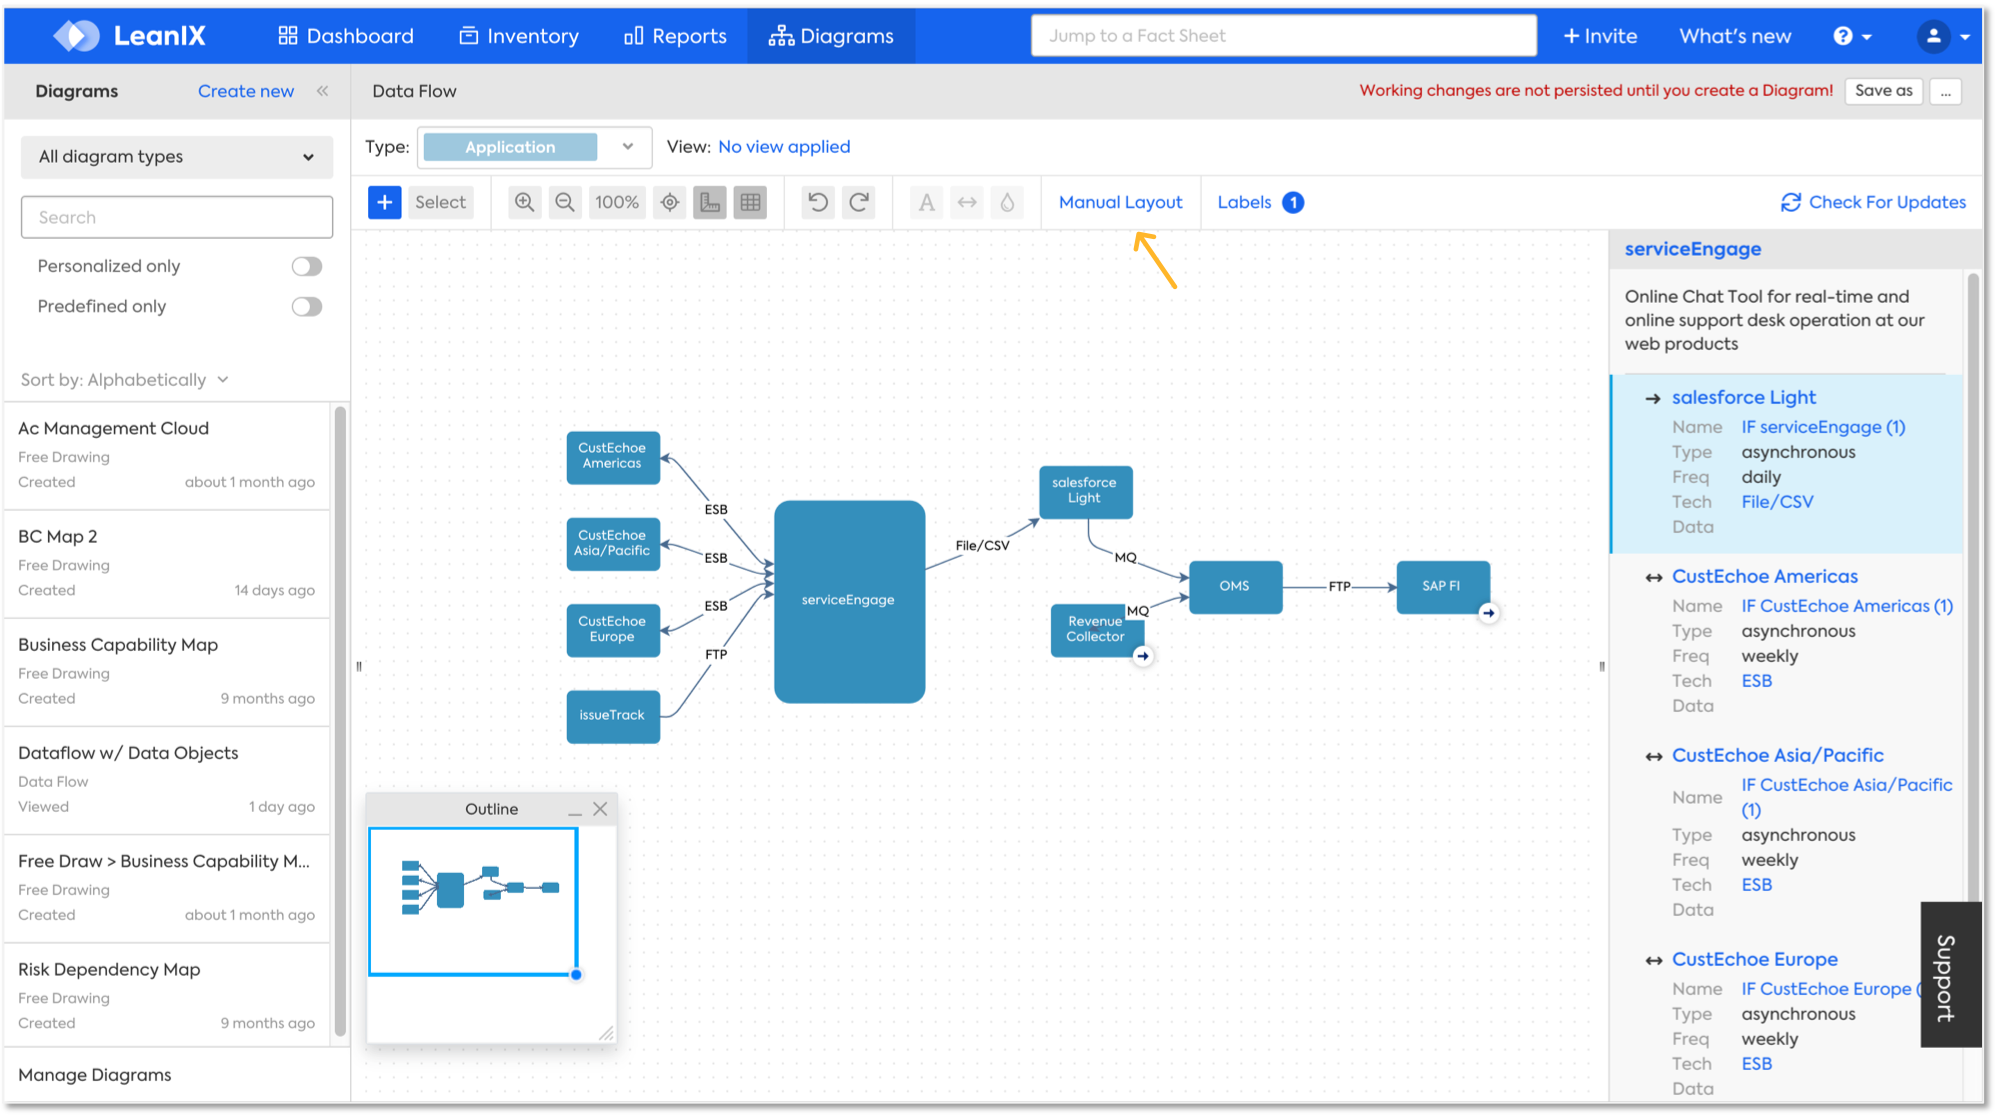This screenshot has width=1995, height=1116.
Task: Click the Save as button
Action: [1883, 91]
